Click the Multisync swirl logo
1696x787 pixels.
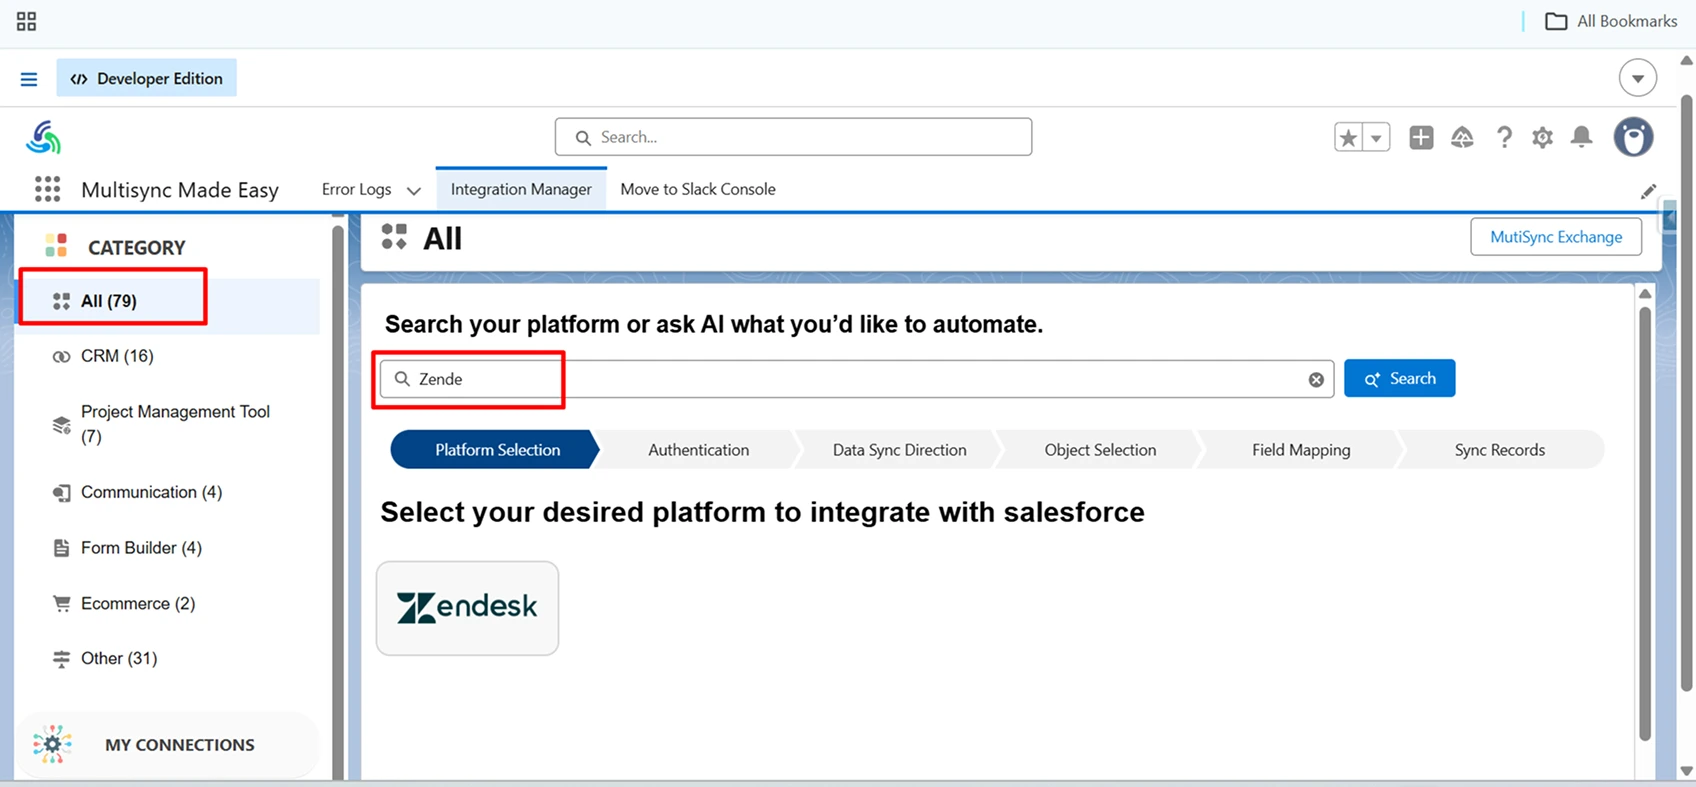point(44,137)
